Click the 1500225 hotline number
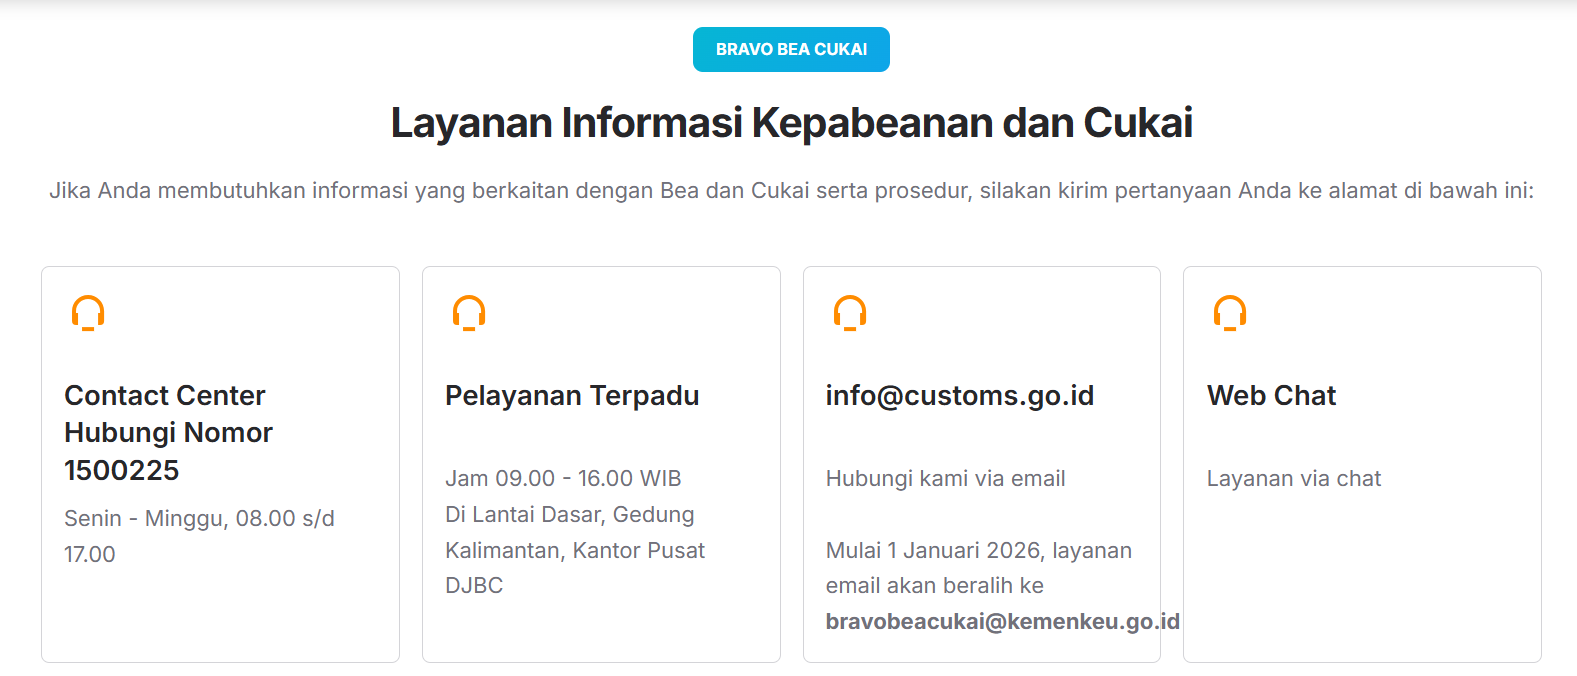 (121, 470)
